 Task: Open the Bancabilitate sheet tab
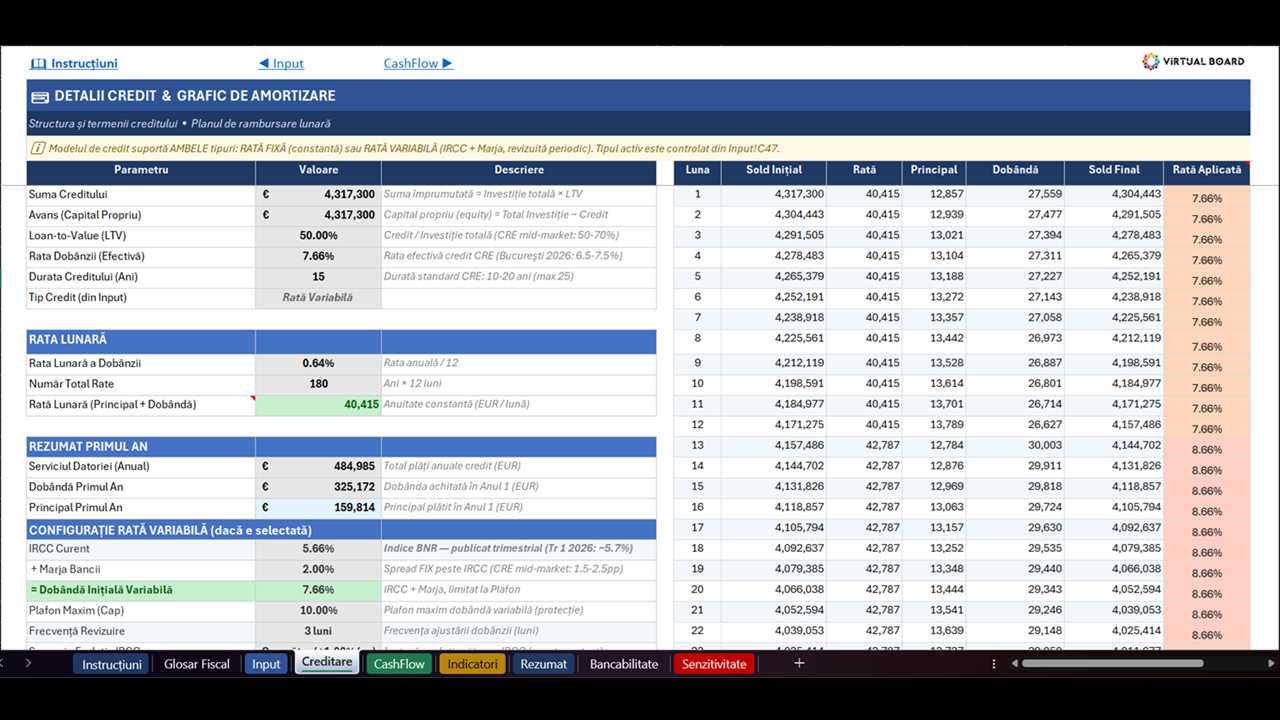pyautogui.click(x=624, y=664)
